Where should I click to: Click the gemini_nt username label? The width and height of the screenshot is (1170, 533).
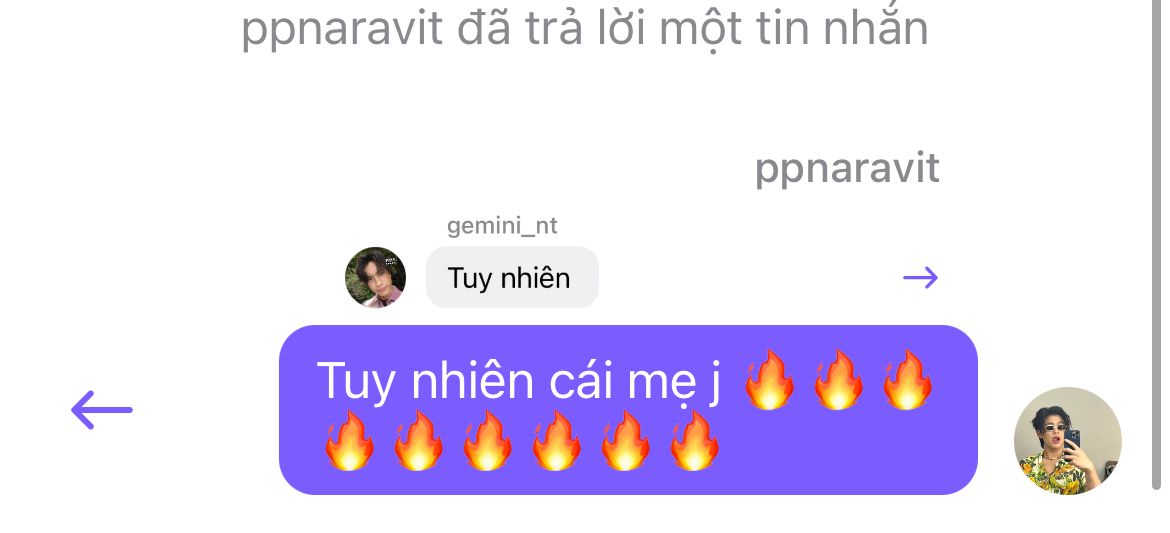(502, 225)
